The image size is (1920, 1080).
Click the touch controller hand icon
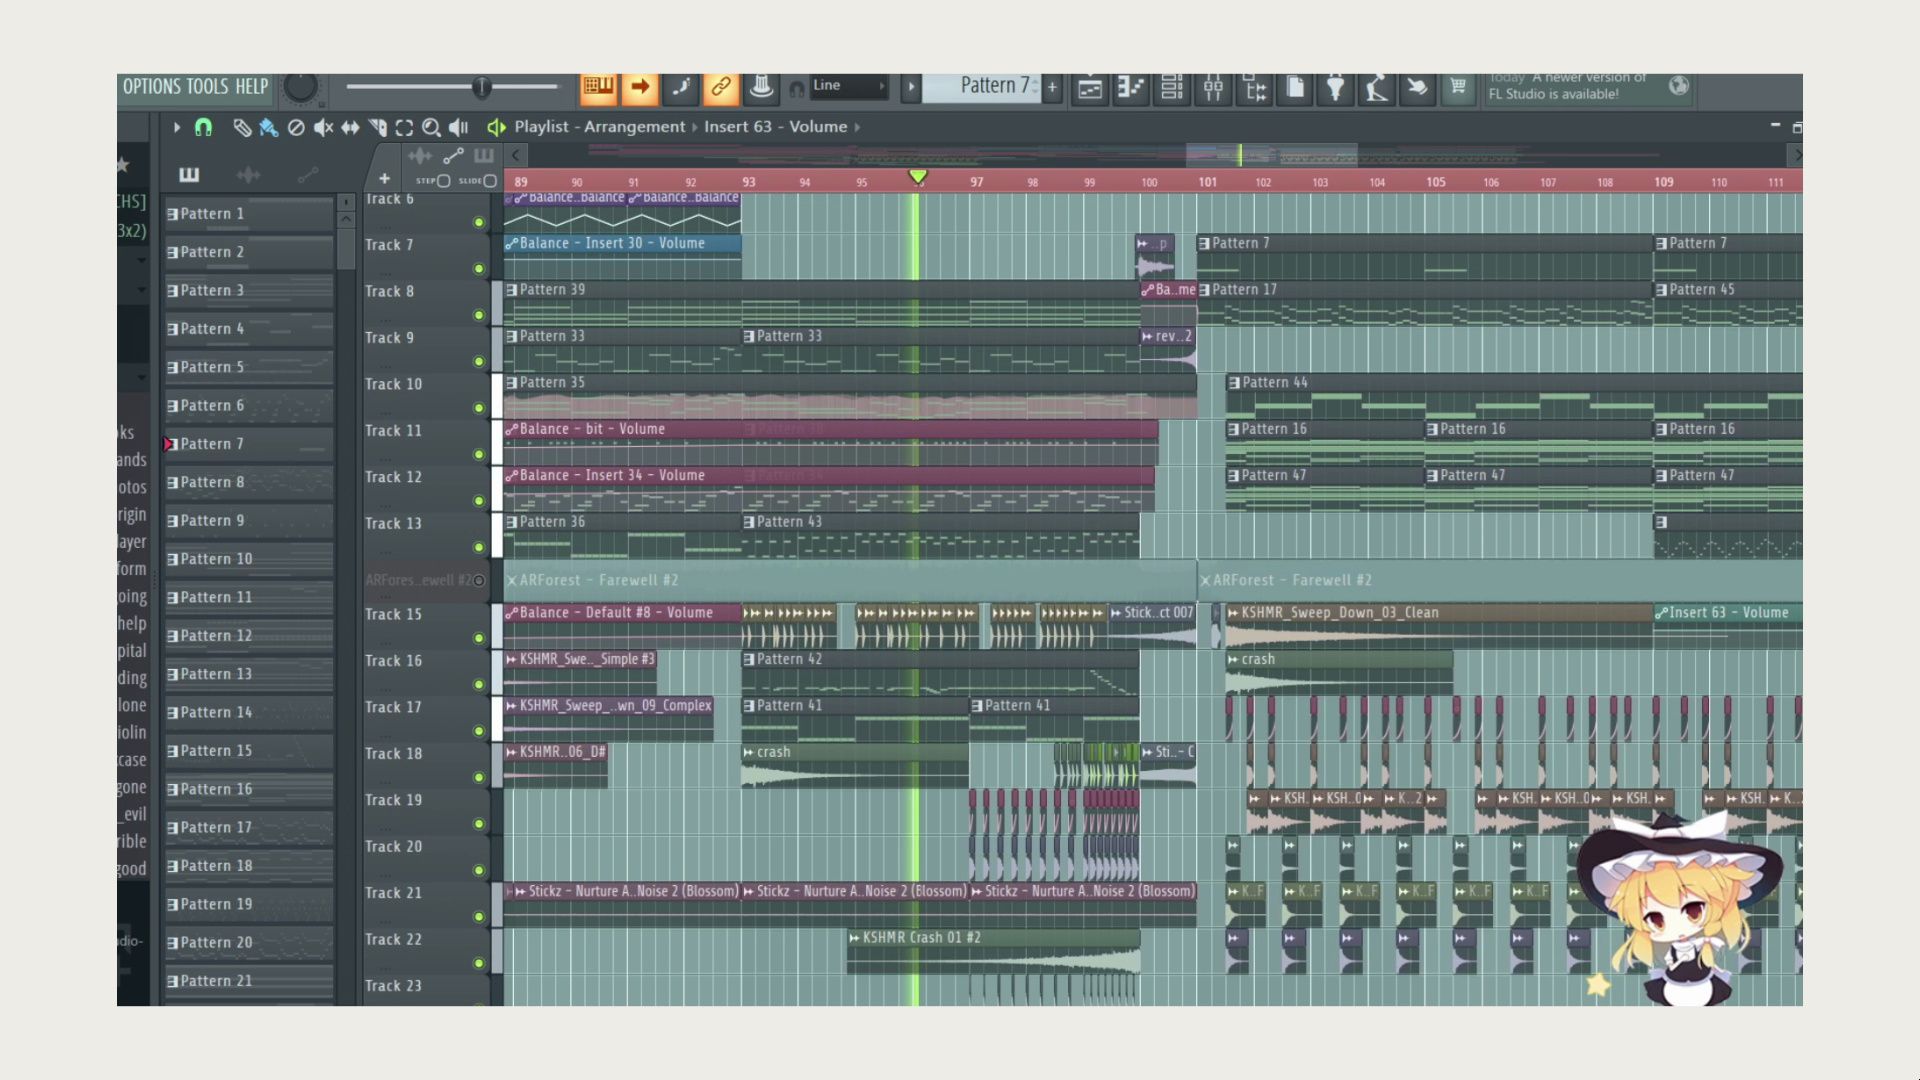[1417, 88]
